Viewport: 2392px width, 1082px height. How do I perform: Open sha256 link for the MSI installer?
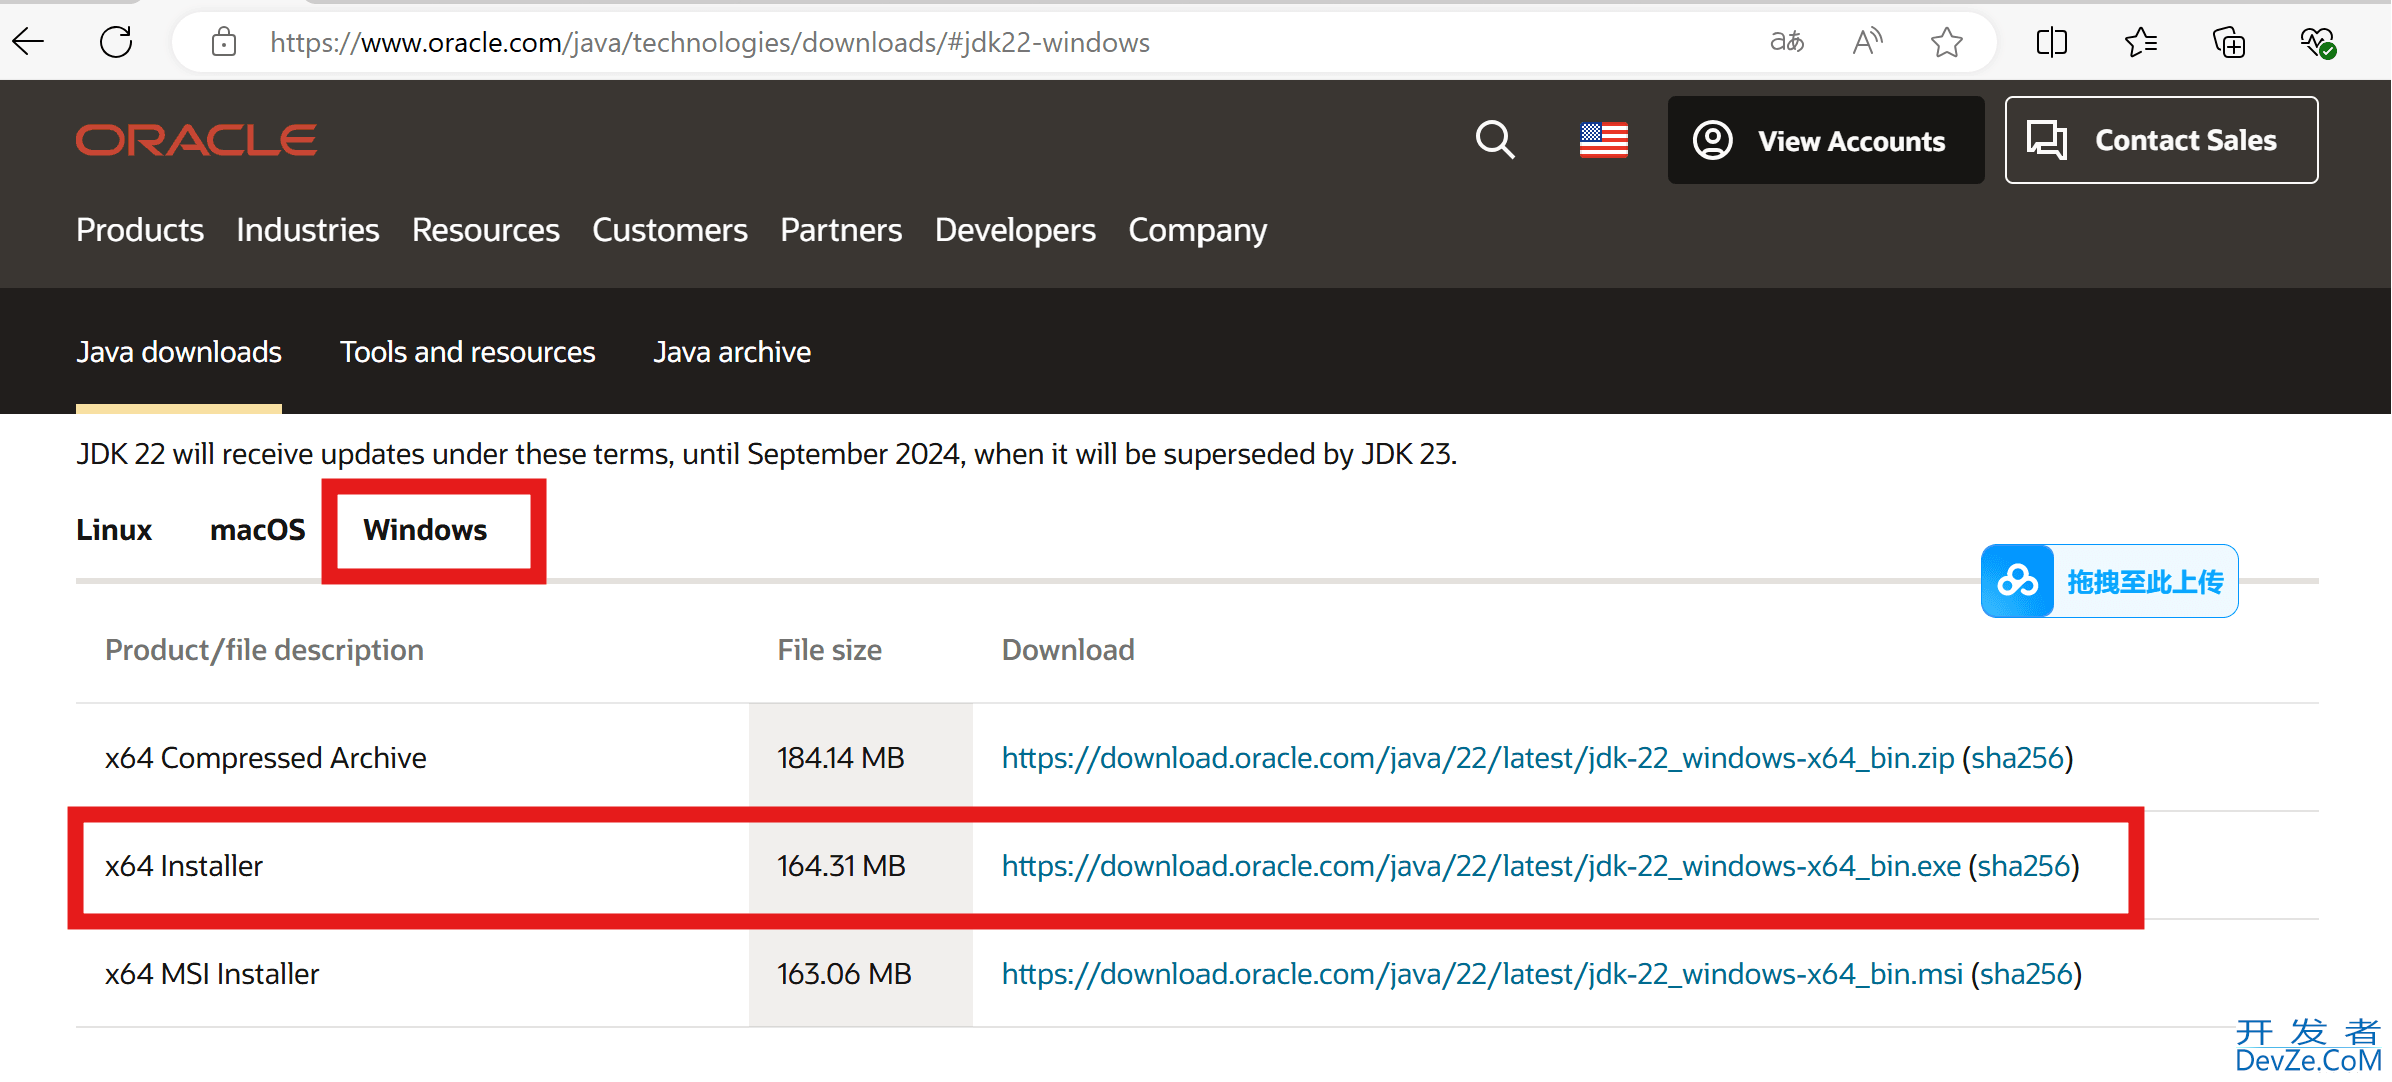[2027, 974]
